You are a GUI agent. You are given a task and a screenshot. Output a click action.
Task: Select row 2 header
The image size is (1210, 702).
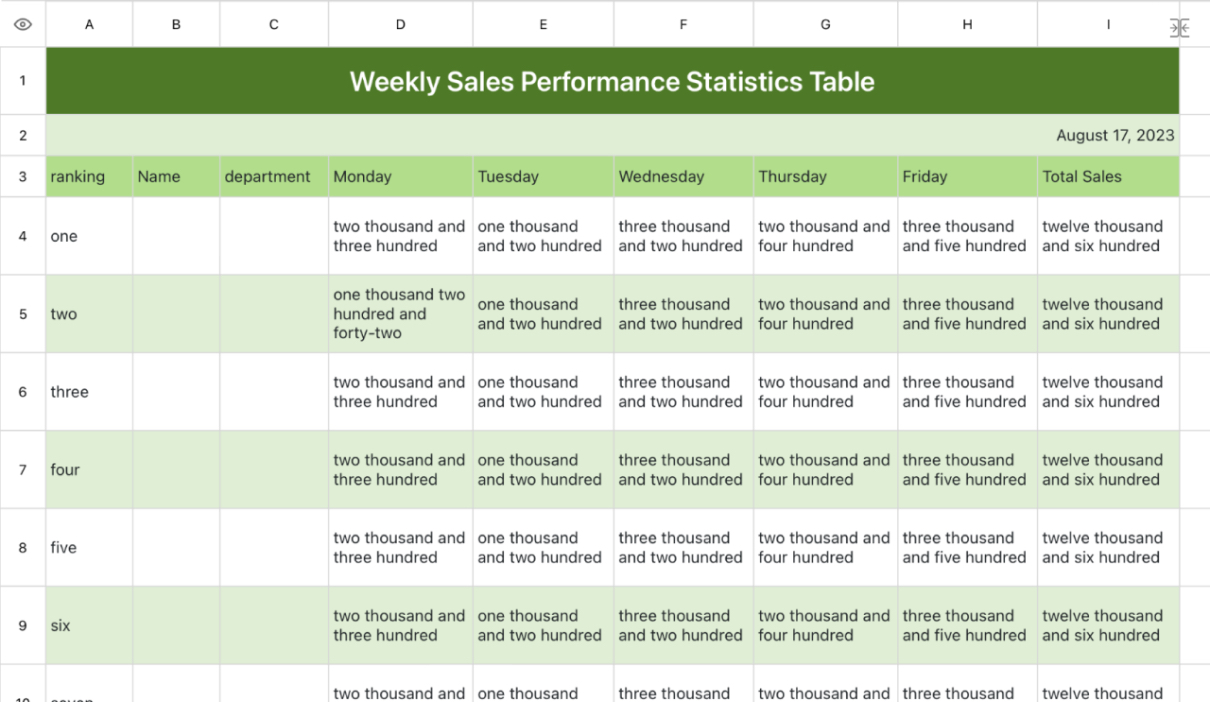pos(22,135)
